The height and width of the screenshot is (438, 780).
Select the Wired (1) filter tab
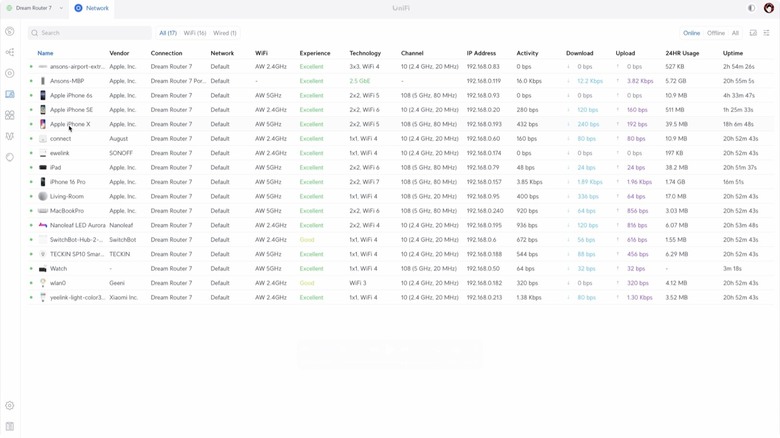pos(224,33)
